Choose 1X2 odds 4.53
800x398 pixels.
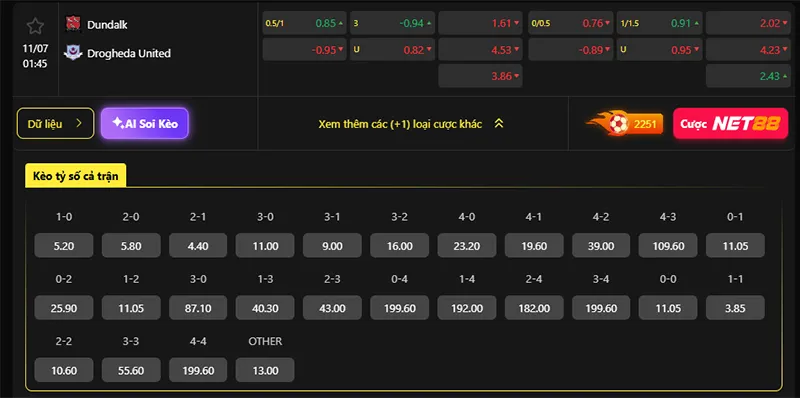tap(480, 49)
